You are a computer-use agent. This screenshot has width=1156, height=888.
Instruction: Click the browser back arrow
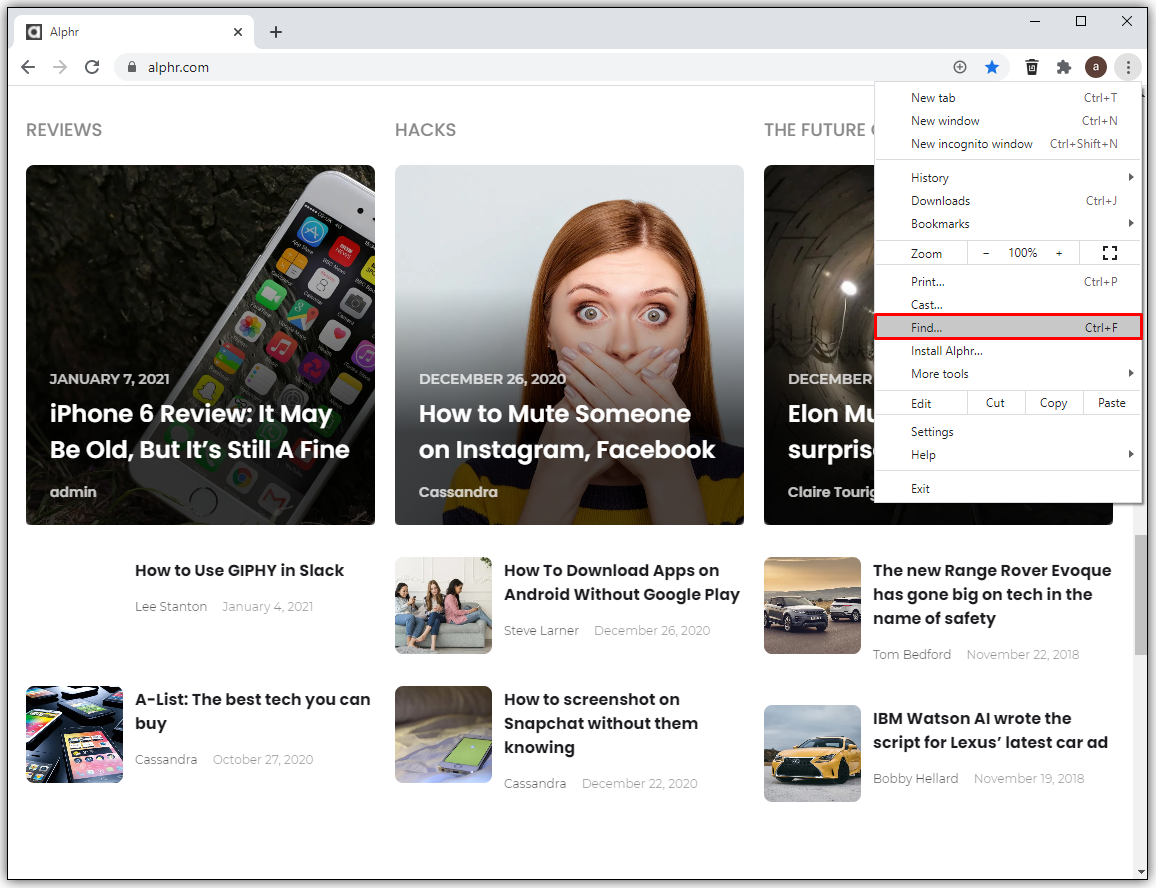pyautogui.click(x=28, y=67)
